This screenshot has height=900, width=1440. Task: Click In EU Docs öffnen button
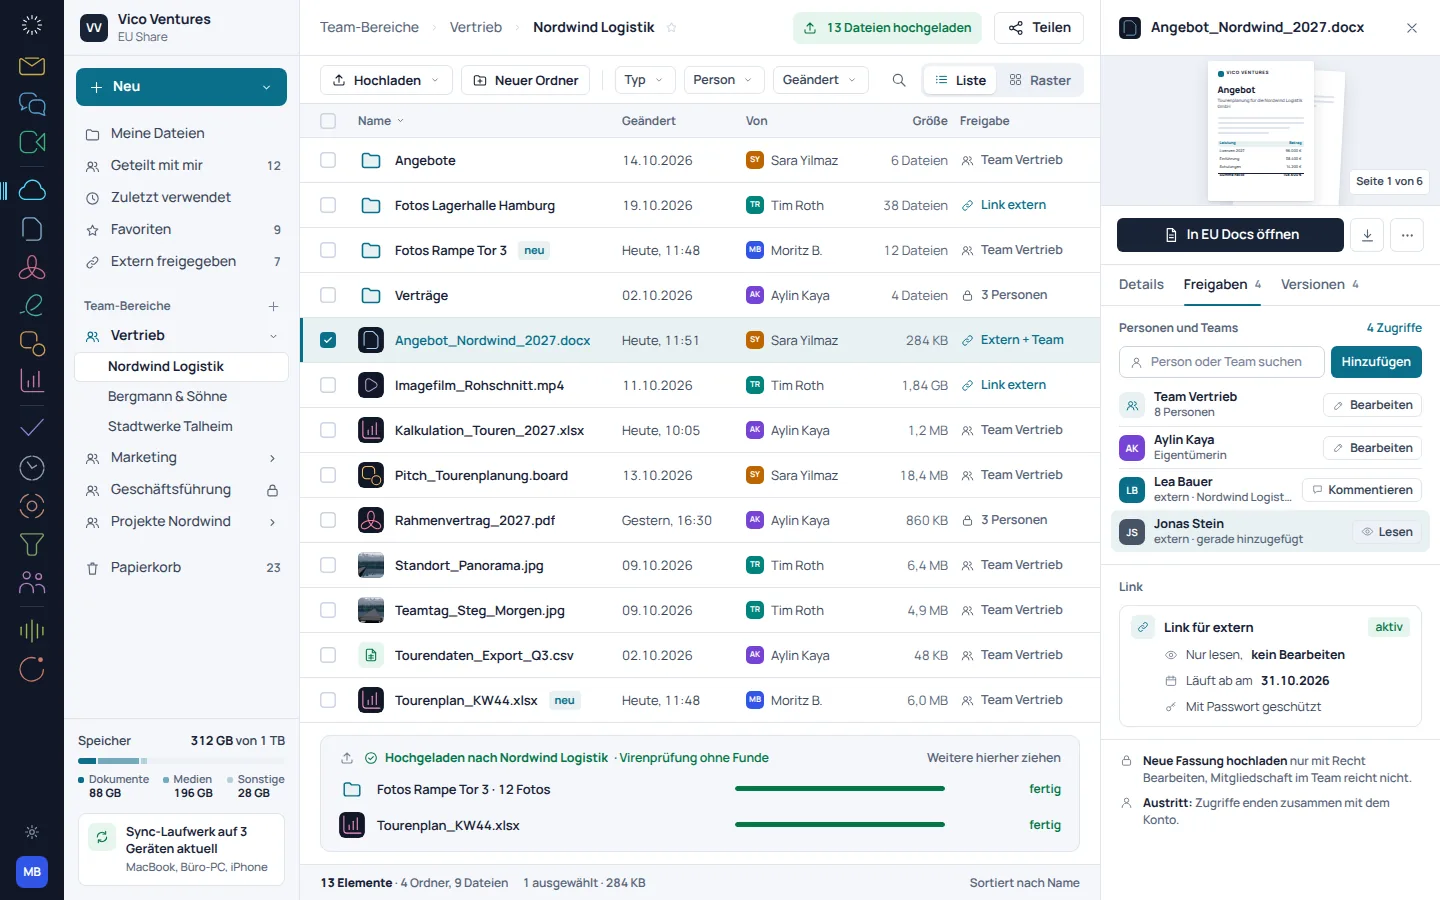[1230, 235]
